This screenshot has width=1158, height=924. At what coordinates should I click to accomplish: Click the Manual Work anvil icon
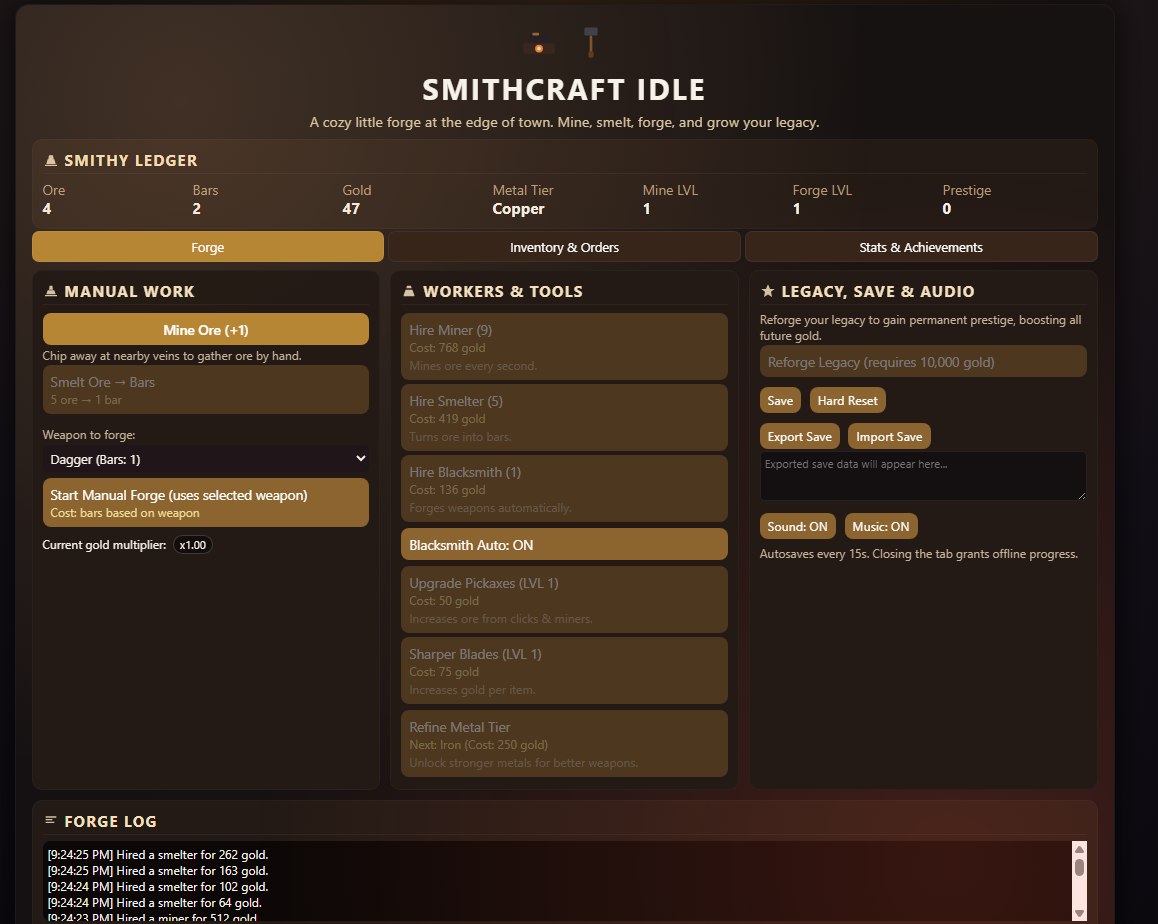click(51, 291)
